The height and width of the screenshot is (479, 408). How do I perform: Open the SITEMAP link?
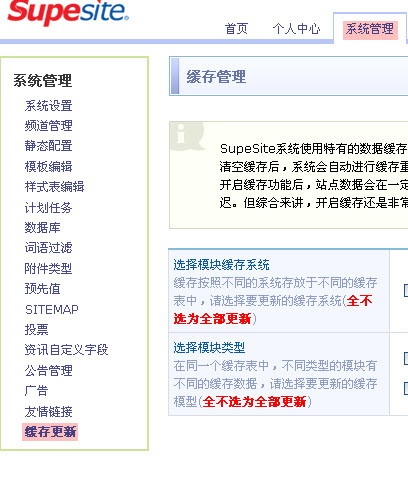pyautogui.click(x=52, y=310)
